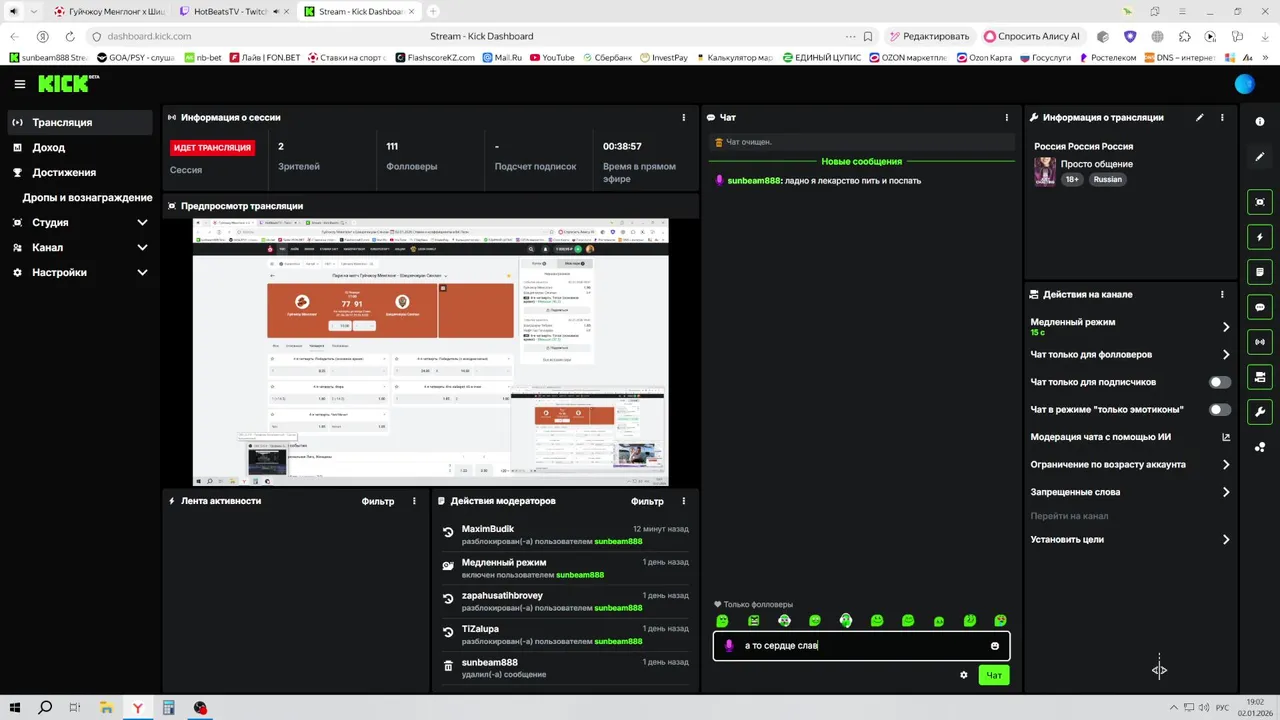The image size is (1280, 720).
Task: Open activity feed three-dot menu
Action: (x=414, y=501)
